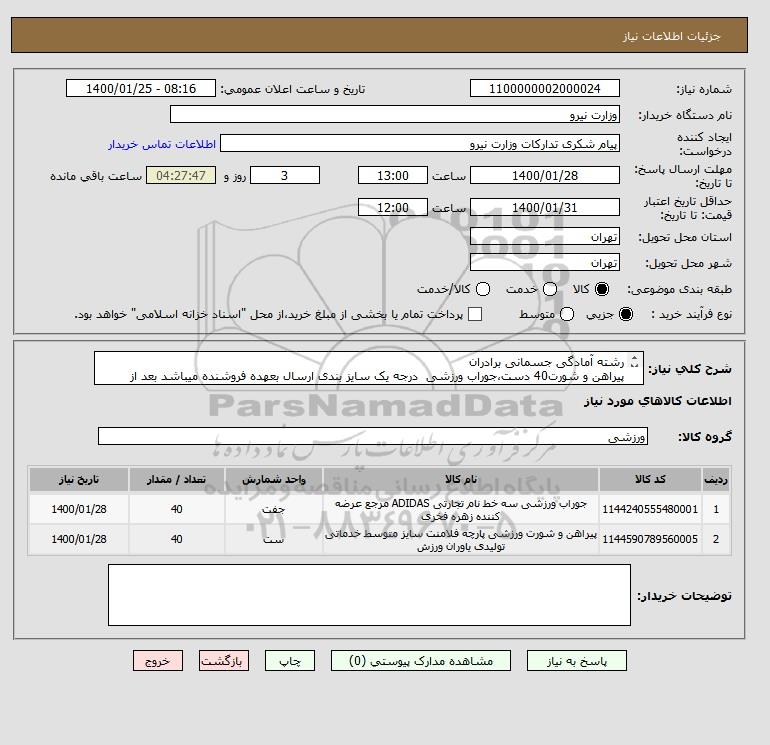Screen dimensions: 770x745
Task: Click the response deadline time 13:00 field
Action: click(393, 176)
